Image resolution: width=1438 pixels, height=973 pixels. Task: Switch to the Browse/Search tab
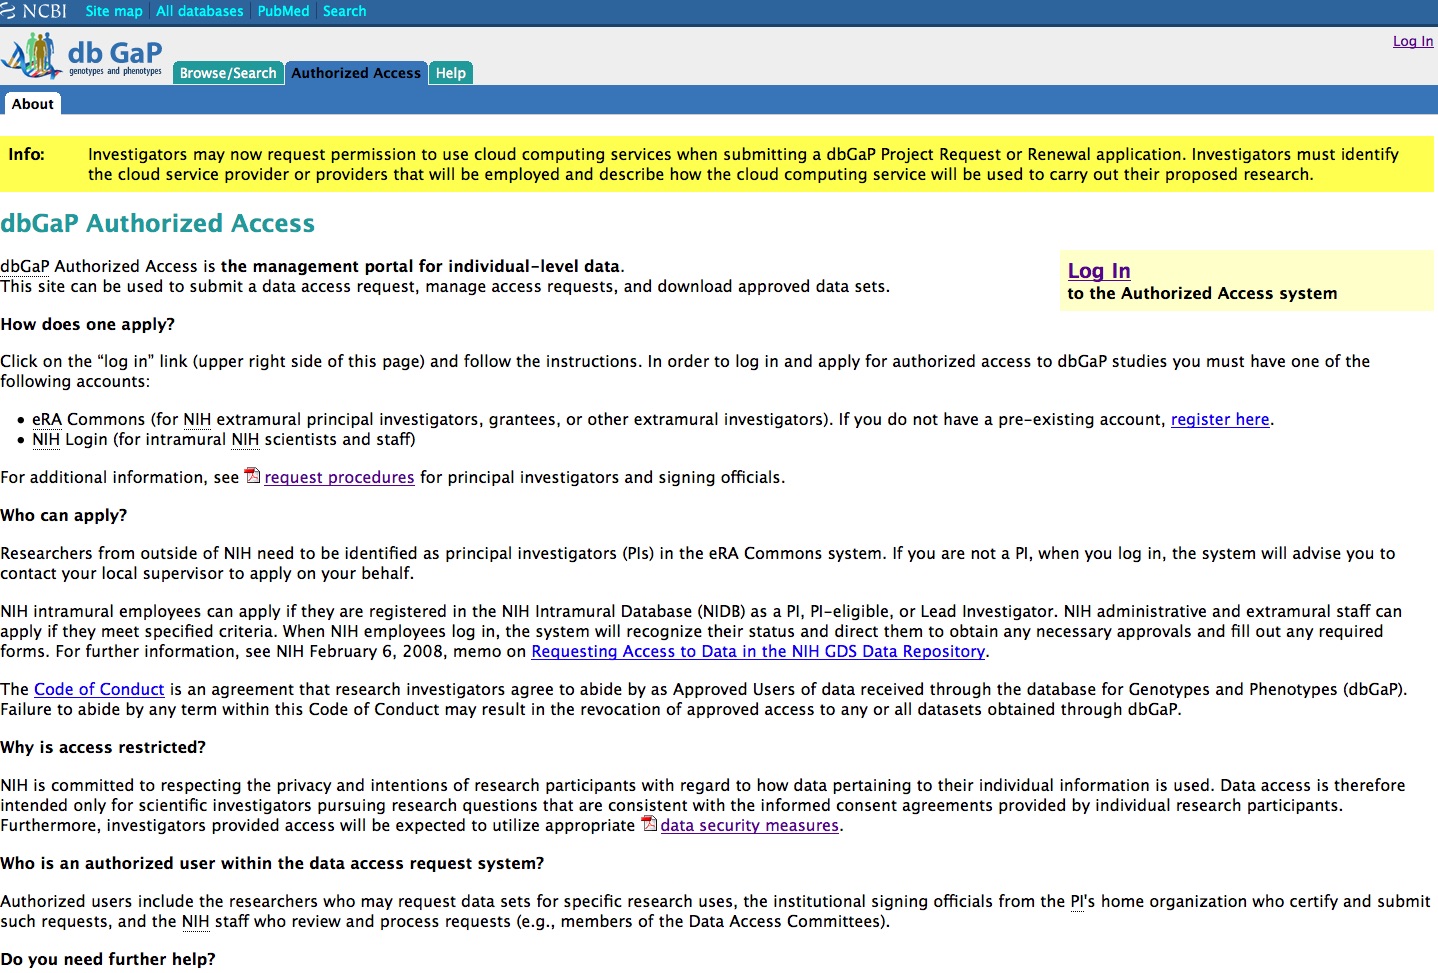point(228,73)
